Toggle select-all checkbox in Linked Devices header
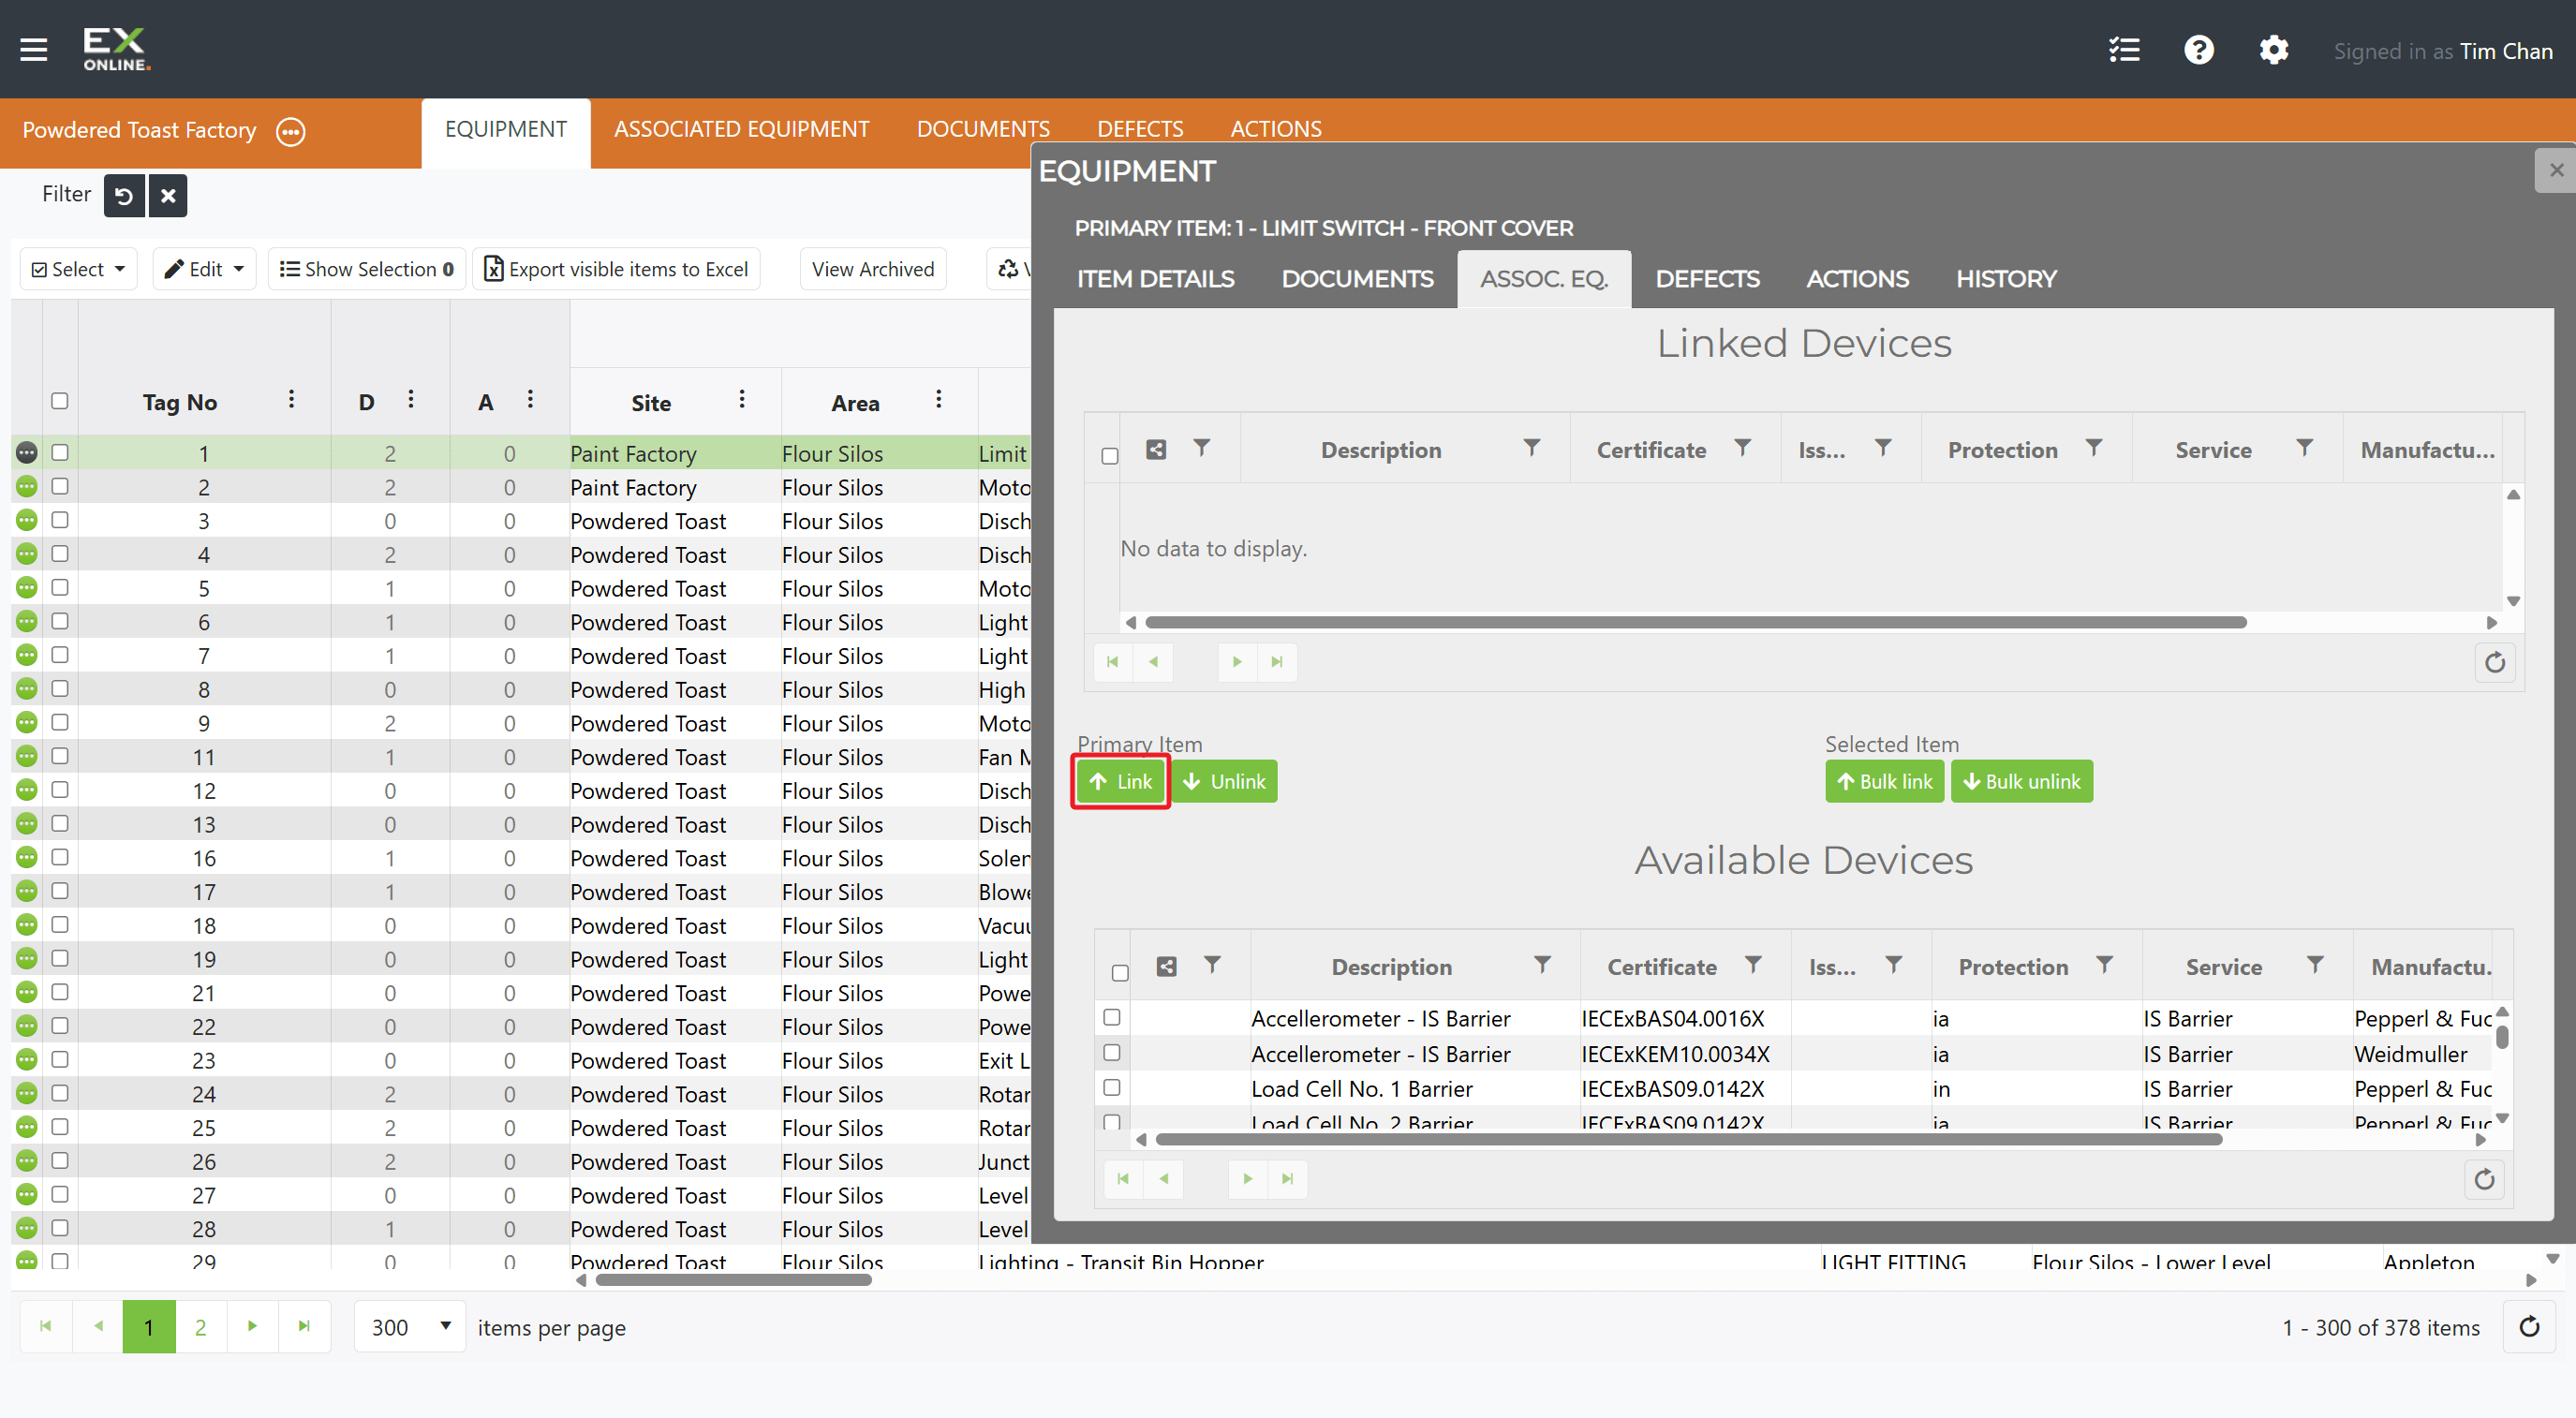Image resolution: width=2576 pixels, height=1418 pixels. (x=1109, y=455)
